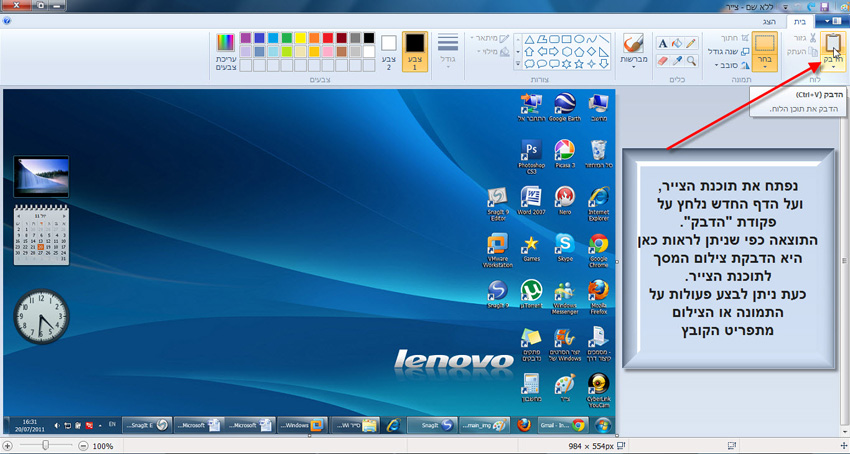850x454 pixels.
Task: Select the Eraser tool
Action: click(x=663, y=60)
